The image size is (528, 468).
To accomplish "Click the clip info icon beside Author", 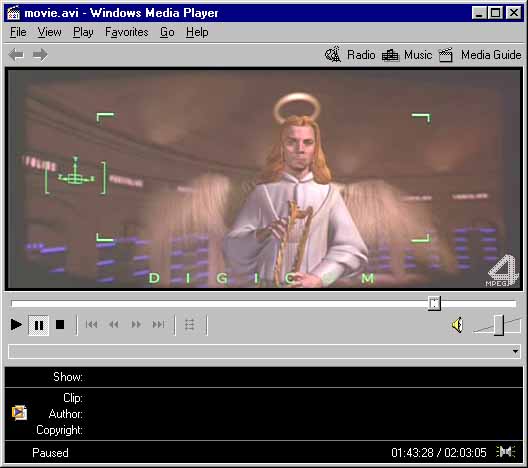I will point(20,413).
